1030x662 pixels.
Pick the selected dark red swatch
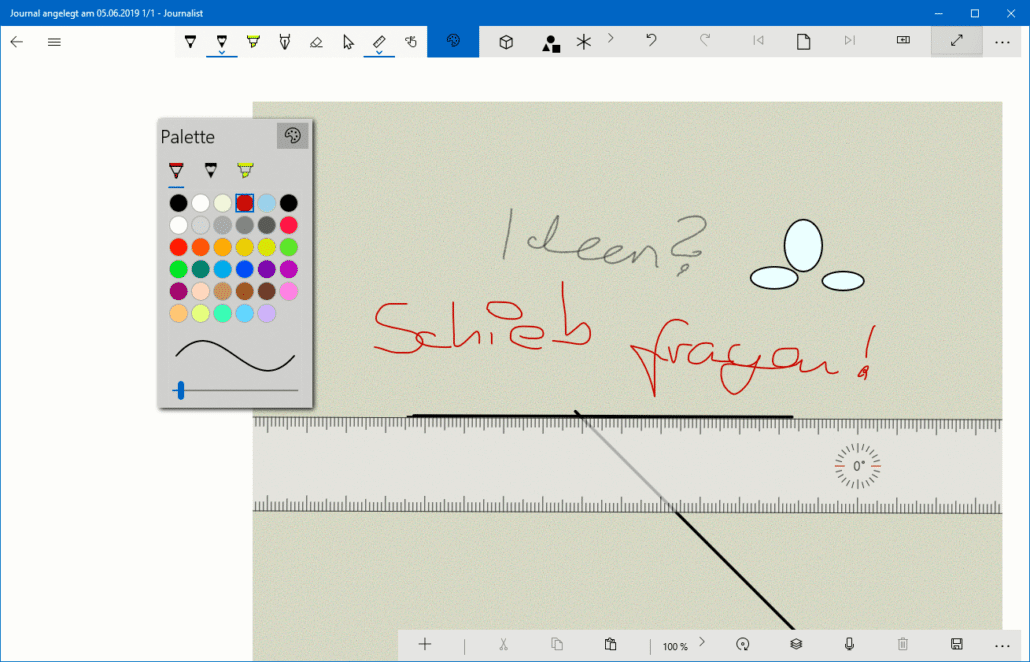pos(244,203)
